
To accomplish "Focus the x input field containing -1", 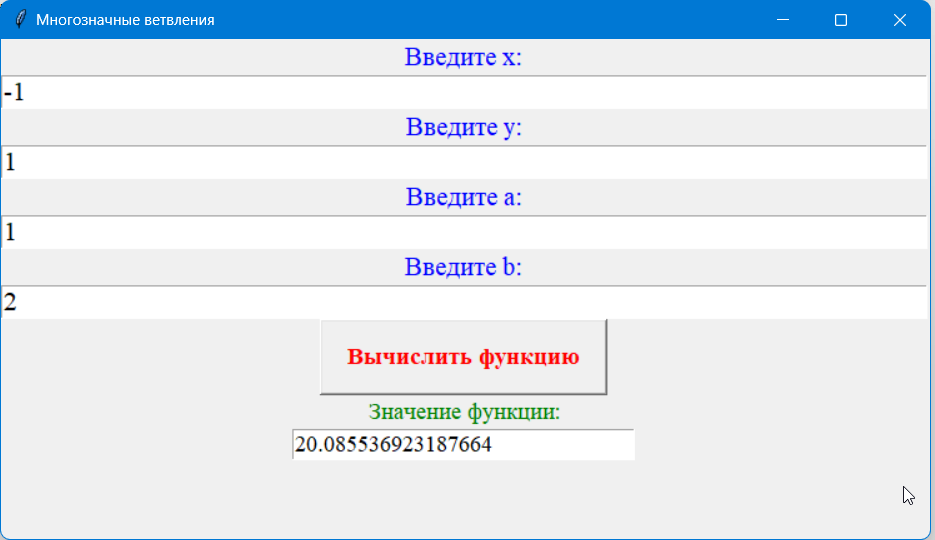I will (x=463, y=92).
